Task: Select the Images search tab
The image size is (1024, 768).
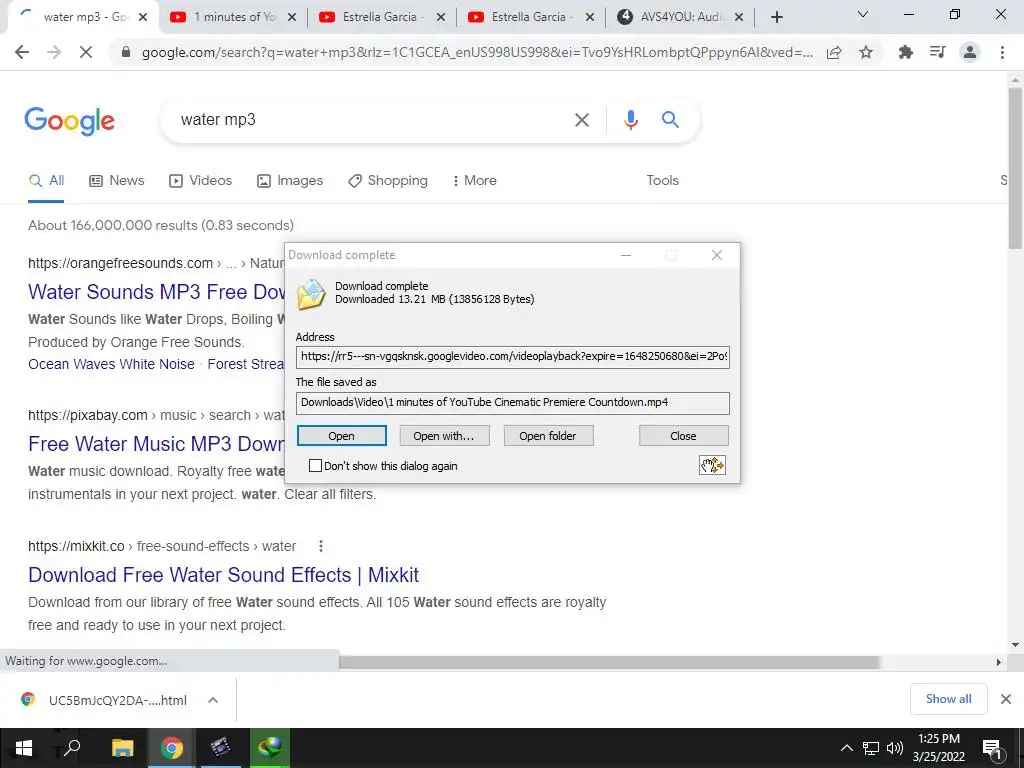Action: [290, 180]
